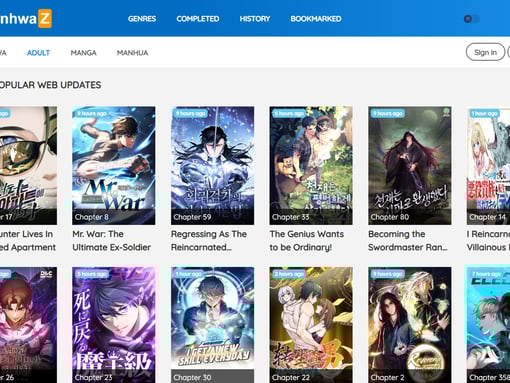Open the cover showing Chapter 2
Viewport: 510px width, 383px height.
(x=410, y=325)
